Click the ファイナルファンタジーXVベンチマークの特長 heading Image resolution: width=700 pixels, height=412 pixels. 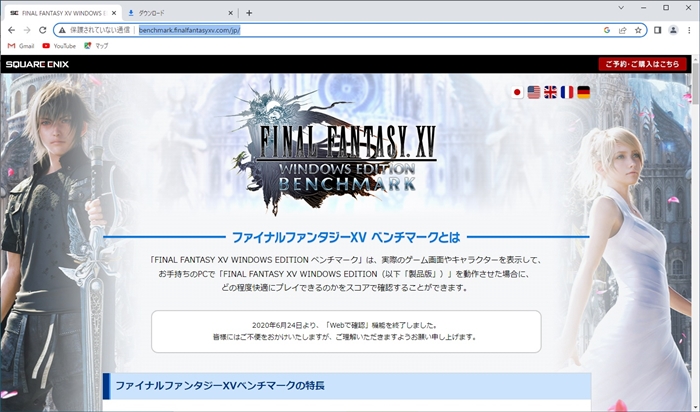pyautogui.click(x=220, y=386)
